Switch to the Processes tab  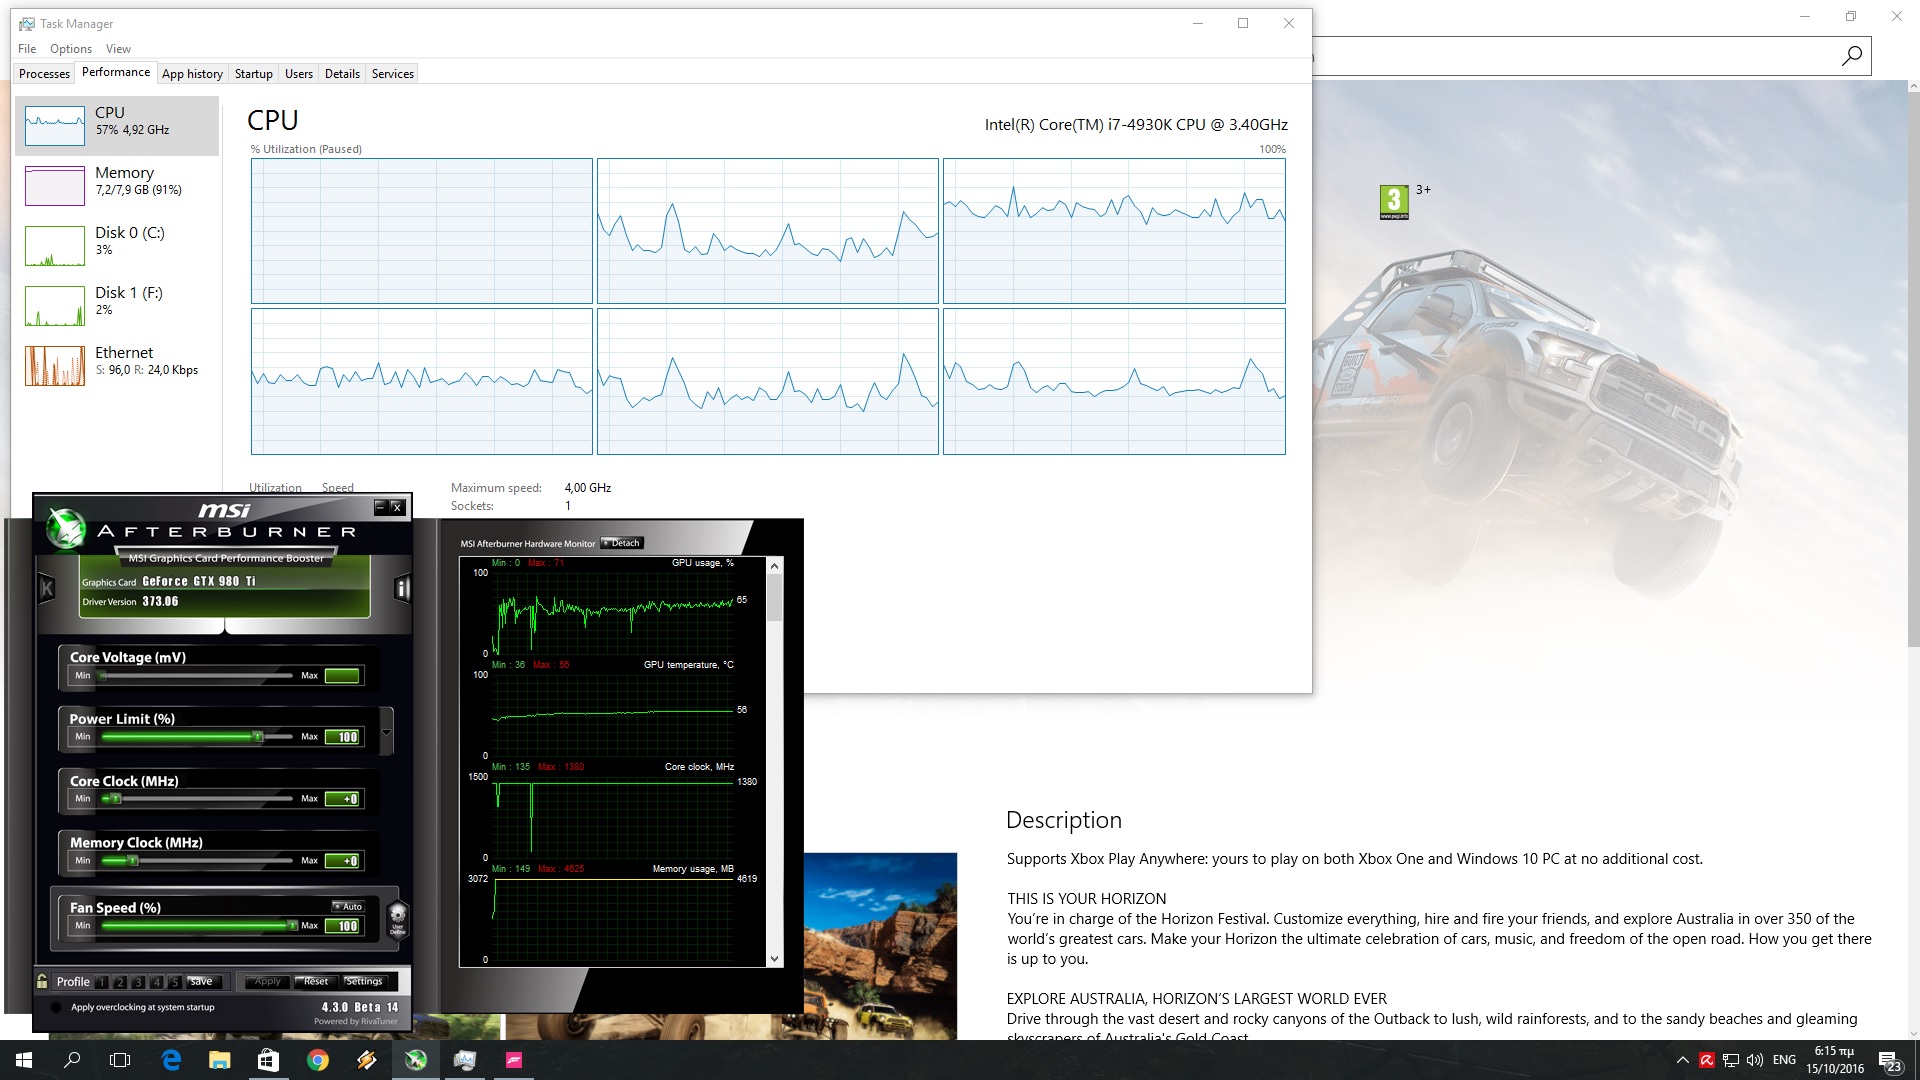tap(44, 74)
